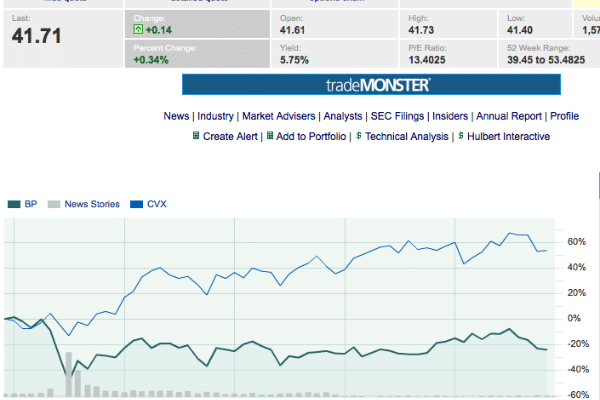Click the percent change +0.34%
The height and width of the screenshot is (400, 600).
(151, 60)
